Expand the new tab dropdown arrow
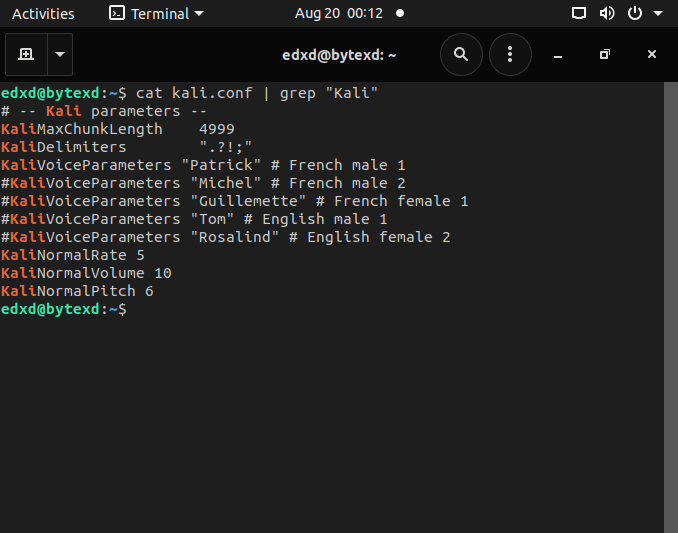 click(60, 54)
